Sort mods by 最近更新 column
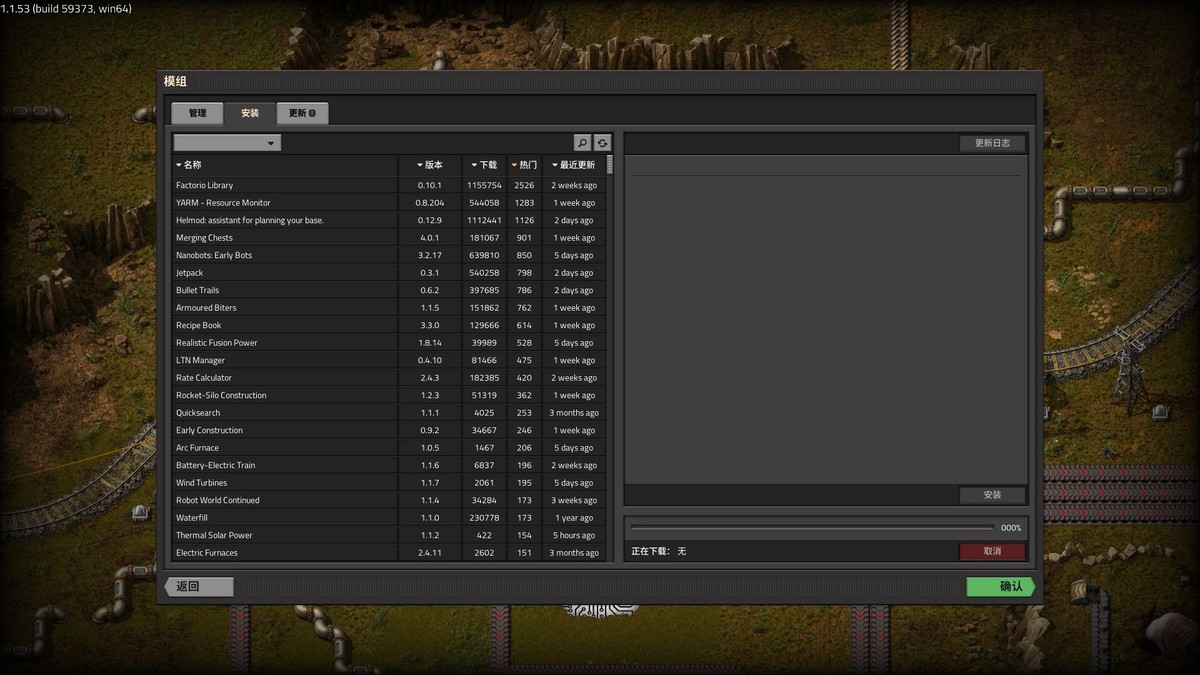Viewport: 1200px width, 675px height. 574,165
